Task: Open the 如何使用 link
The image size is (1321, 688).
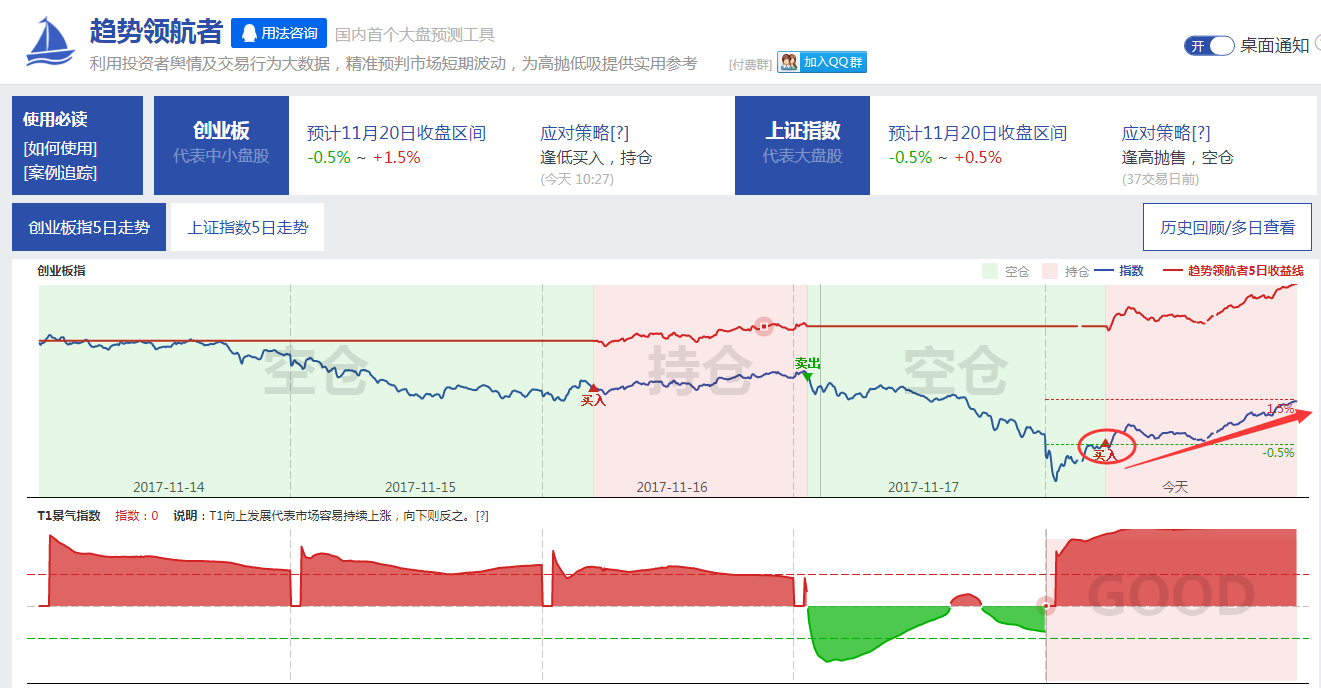Action: (60, 148)
